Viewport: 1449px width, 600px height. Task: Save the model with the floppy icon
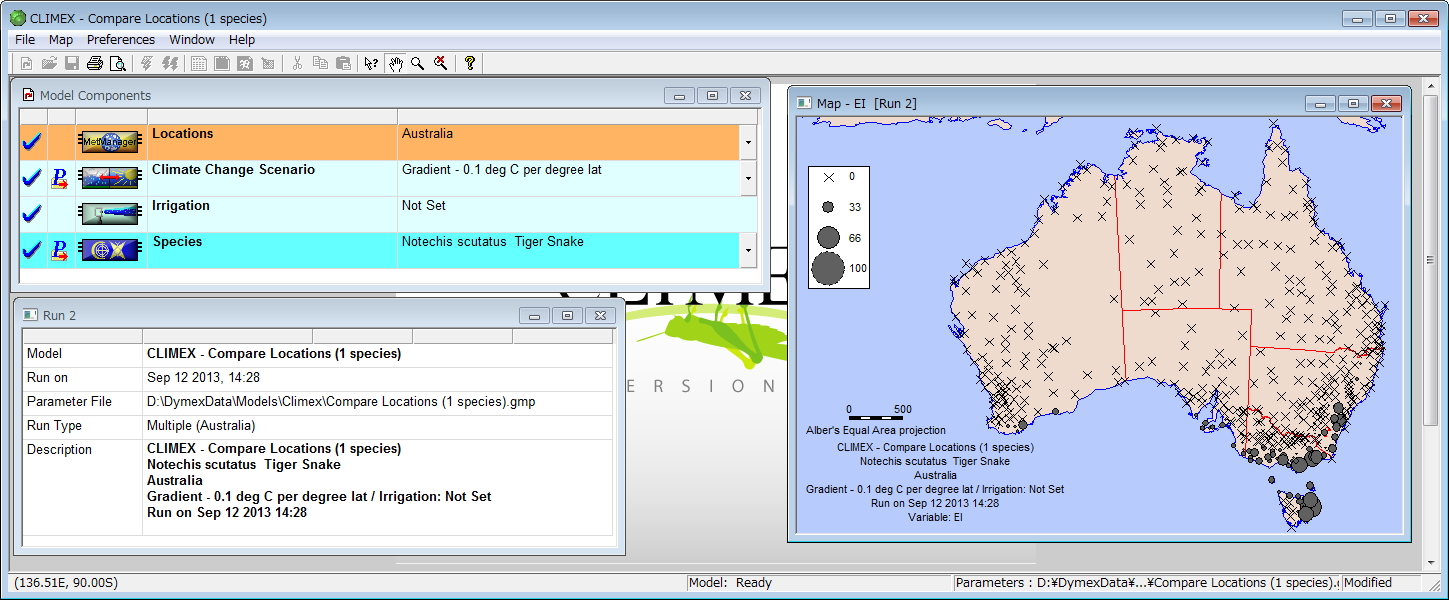click(72, 63)
